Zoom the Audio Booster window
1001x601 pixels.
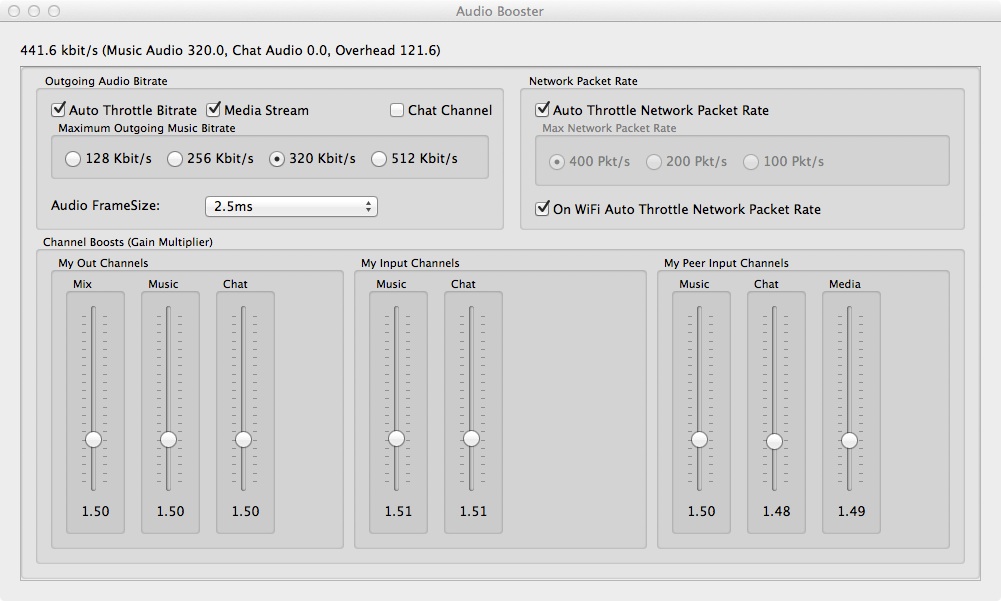coord(54,11)
